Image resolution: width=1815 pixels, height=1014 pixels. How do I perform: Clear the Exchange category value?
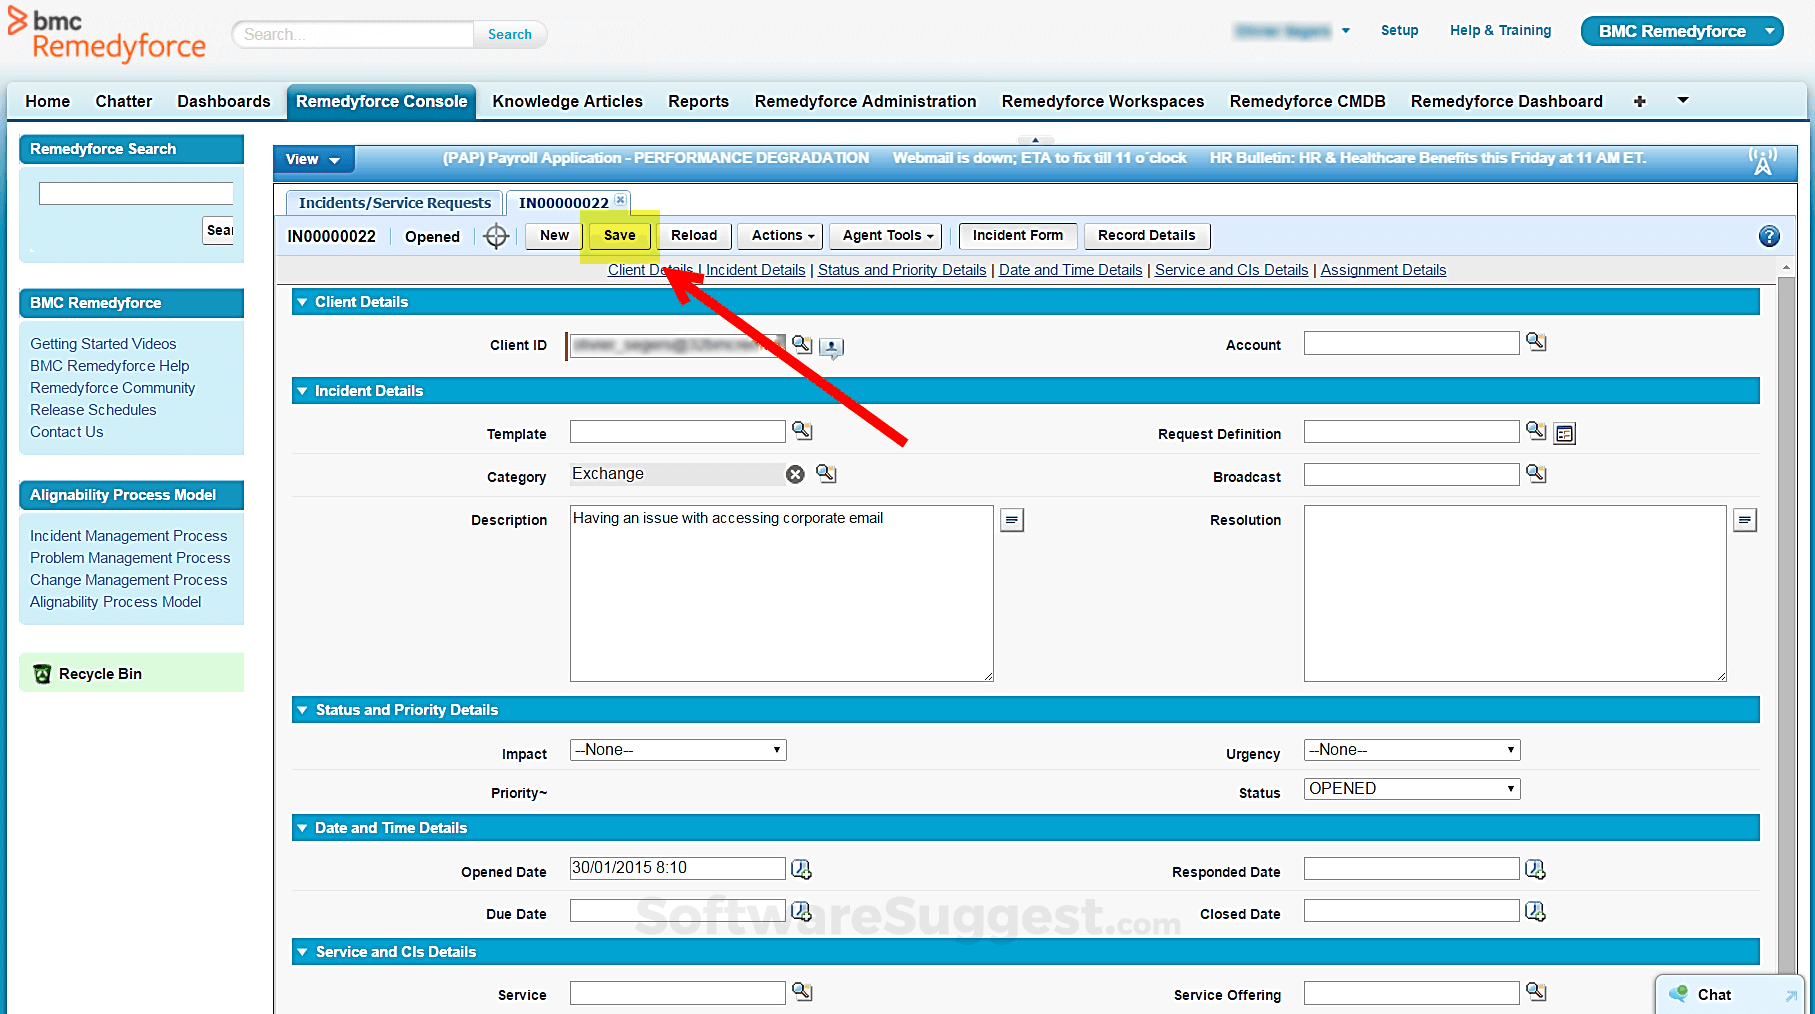795,474
